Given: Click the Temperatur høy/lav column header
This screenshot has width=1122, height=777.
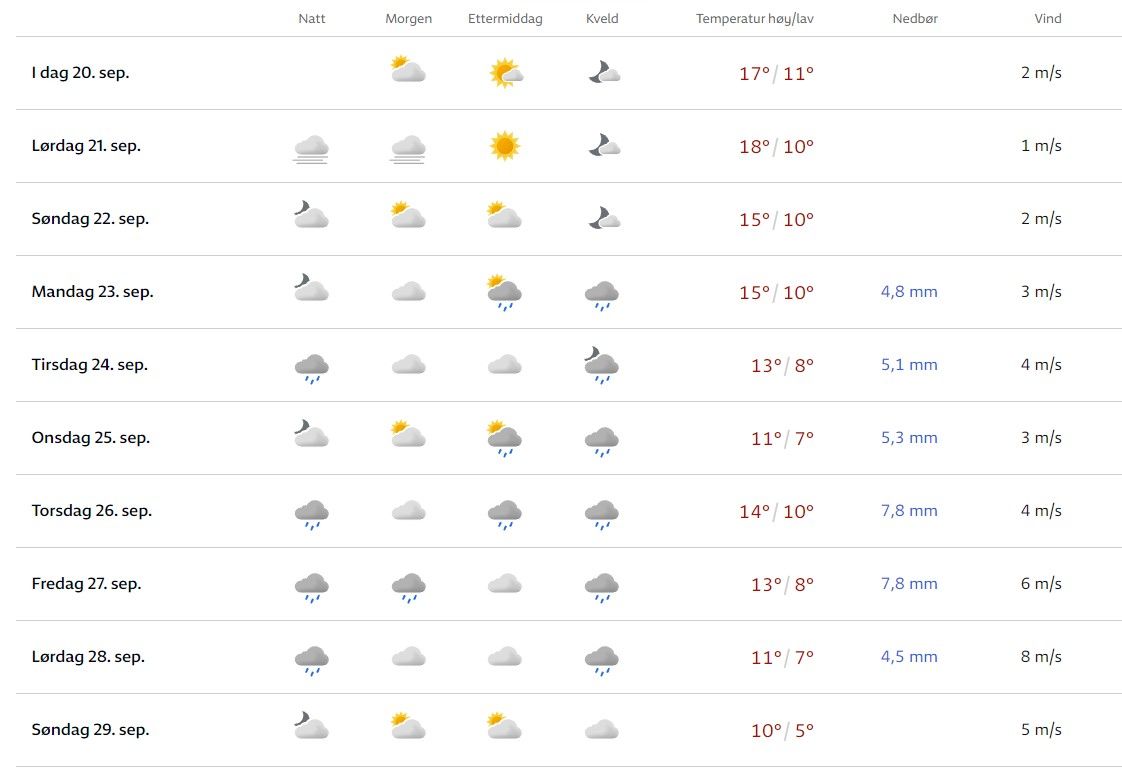Looking at the screenshot, I should [x=755, y=19].
